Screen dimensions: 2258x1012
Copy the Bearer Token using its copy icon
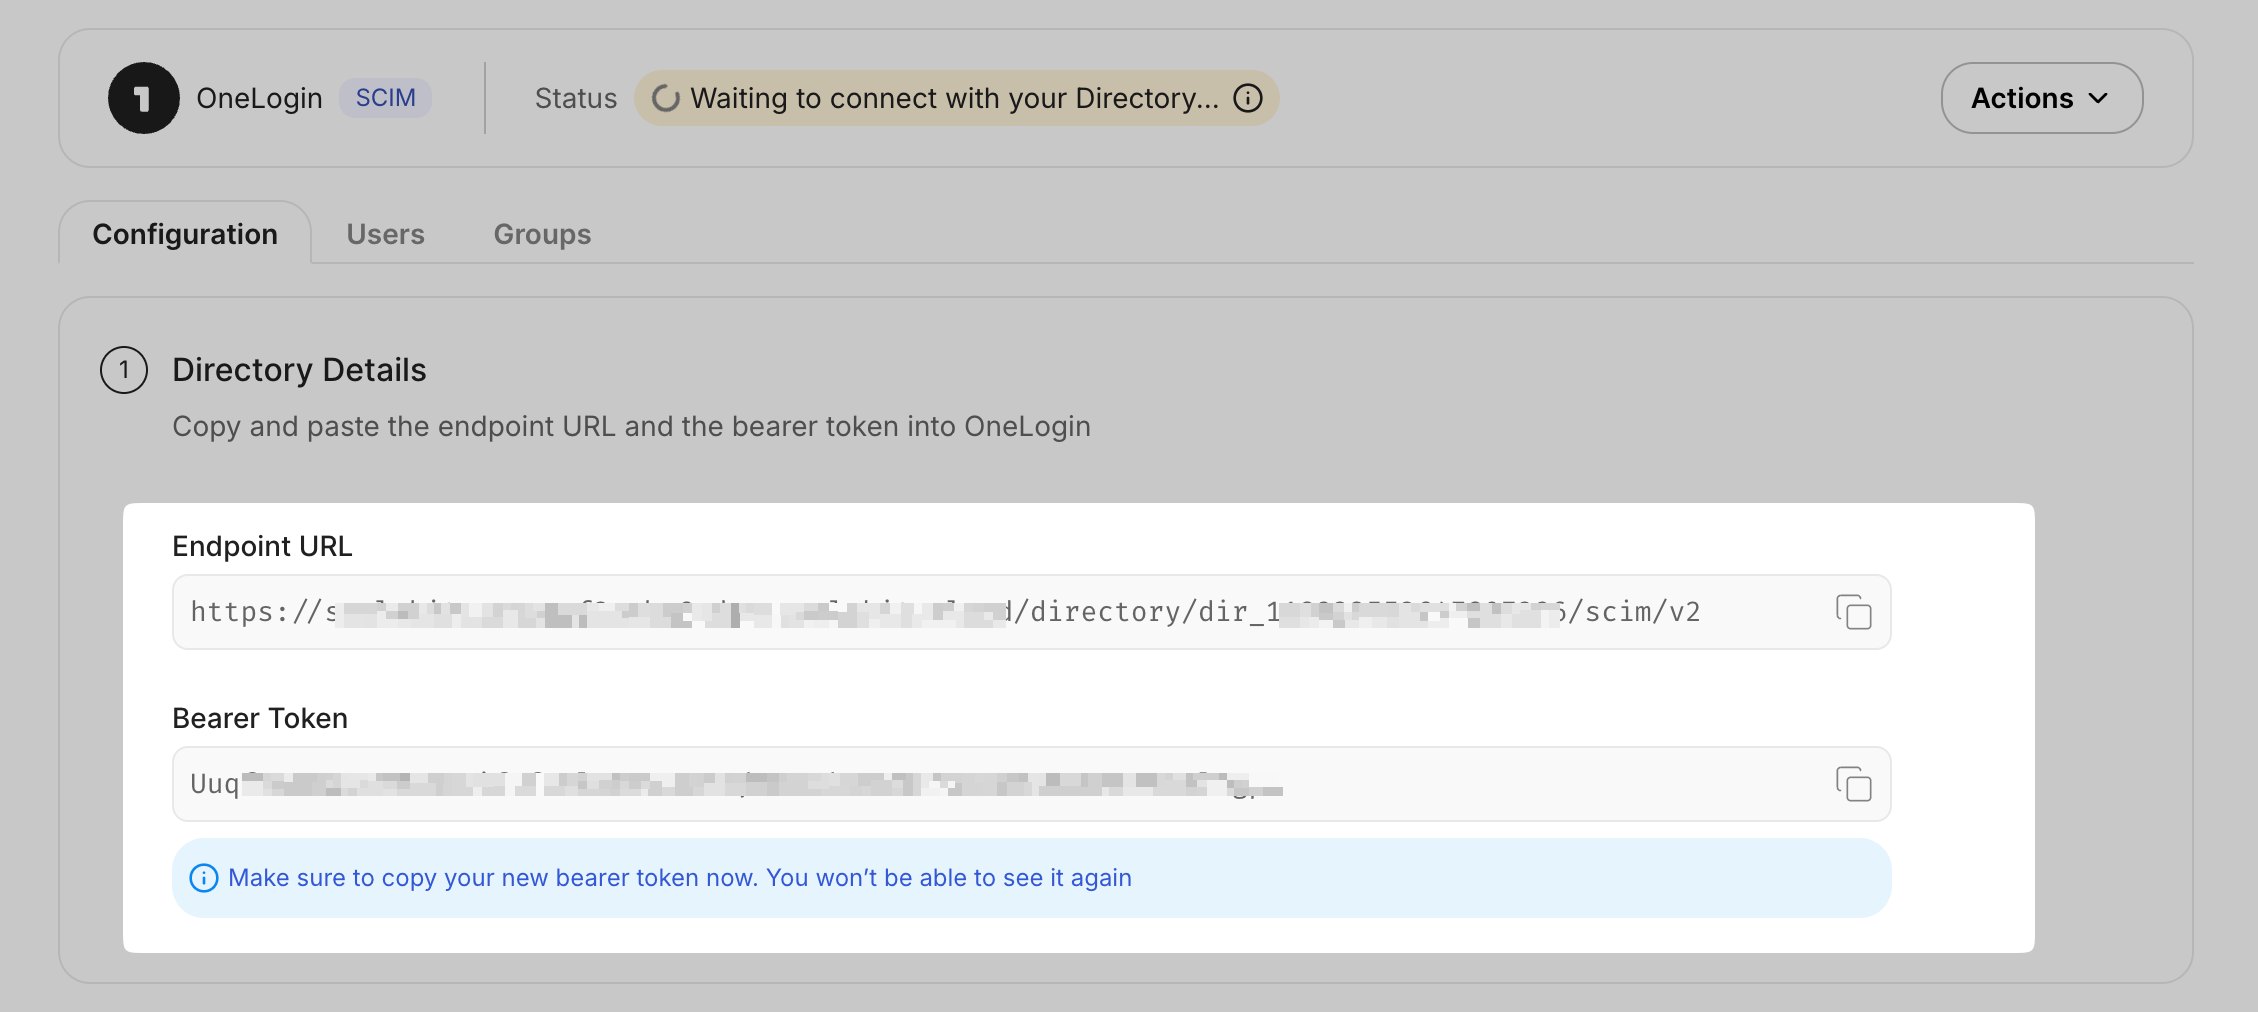pos(1856,784)
